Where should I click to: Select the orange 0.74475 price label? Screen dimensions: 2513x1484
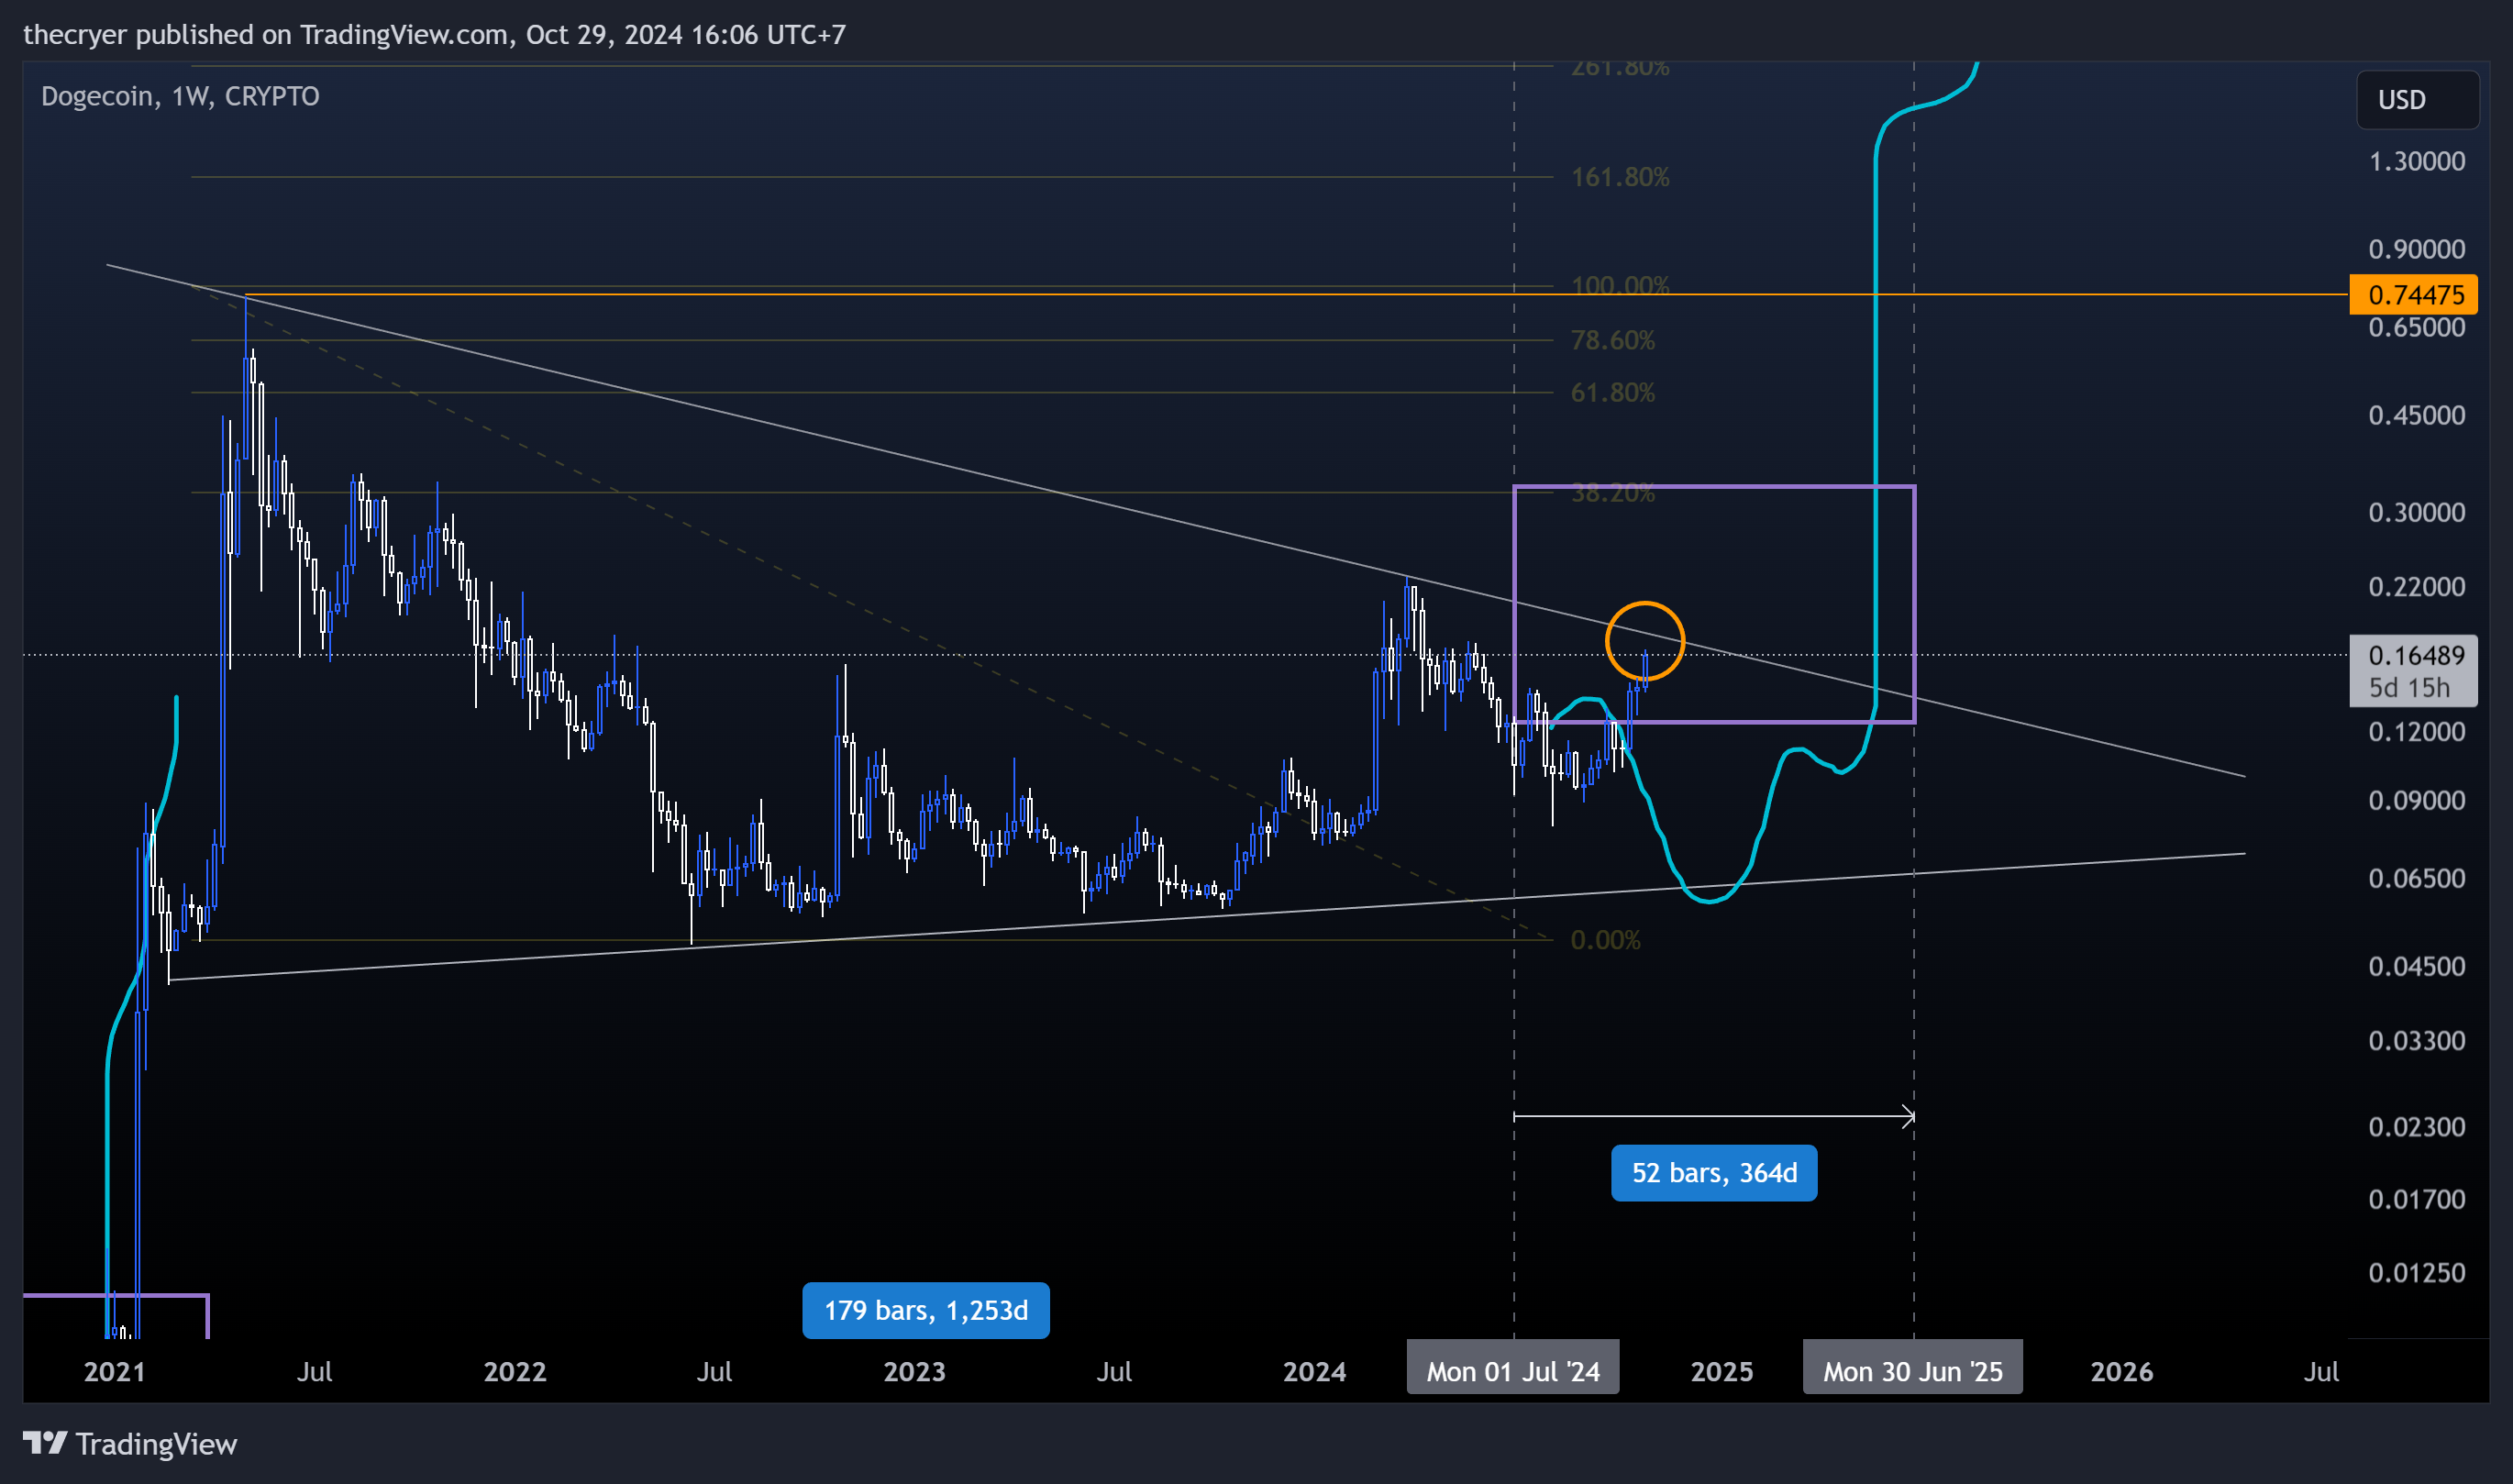point(2413,295)
